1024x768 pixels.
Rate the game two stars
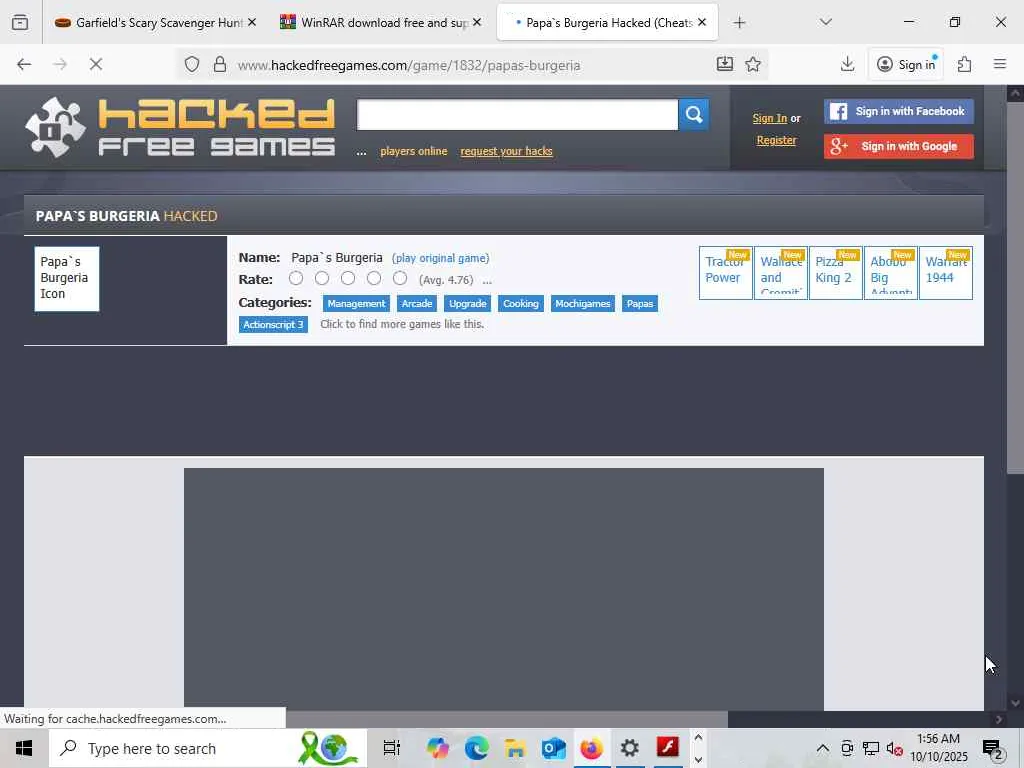click(x=322, y=279)
